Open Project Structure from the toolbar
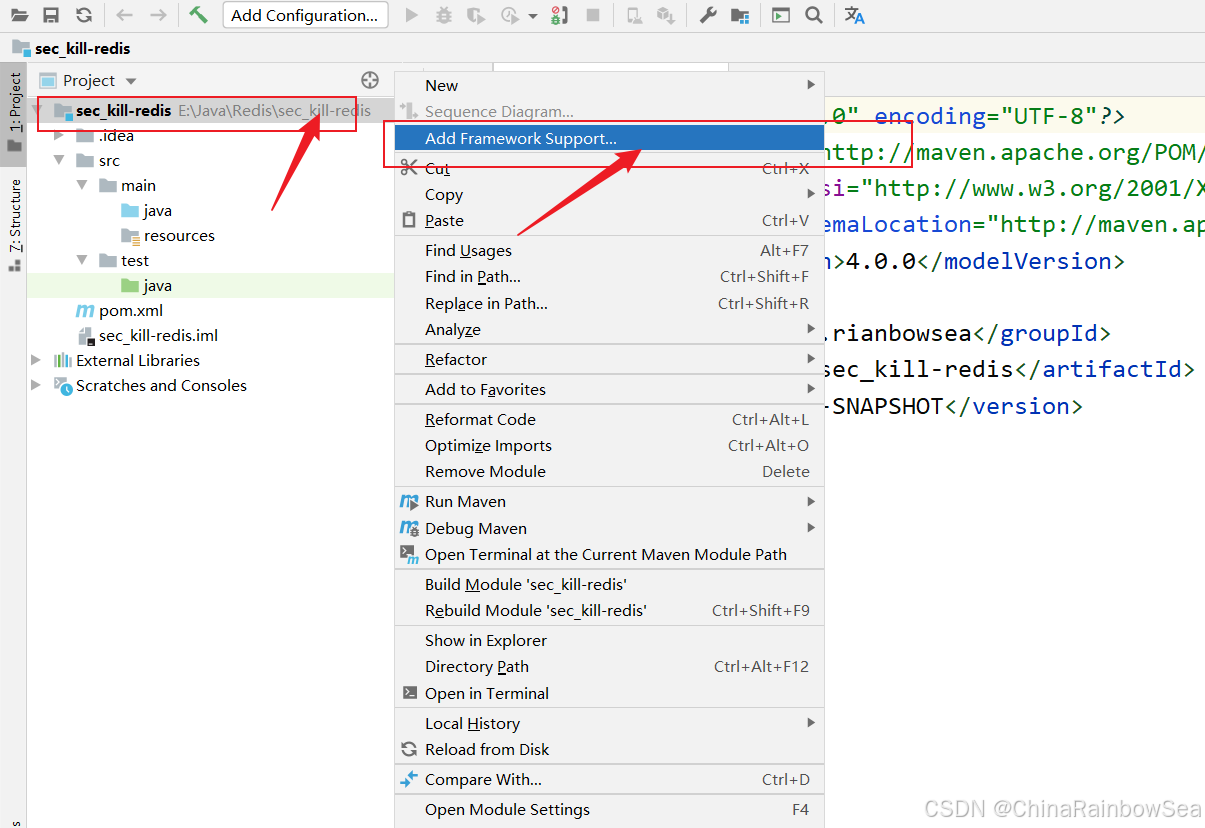 click(740, 15)
